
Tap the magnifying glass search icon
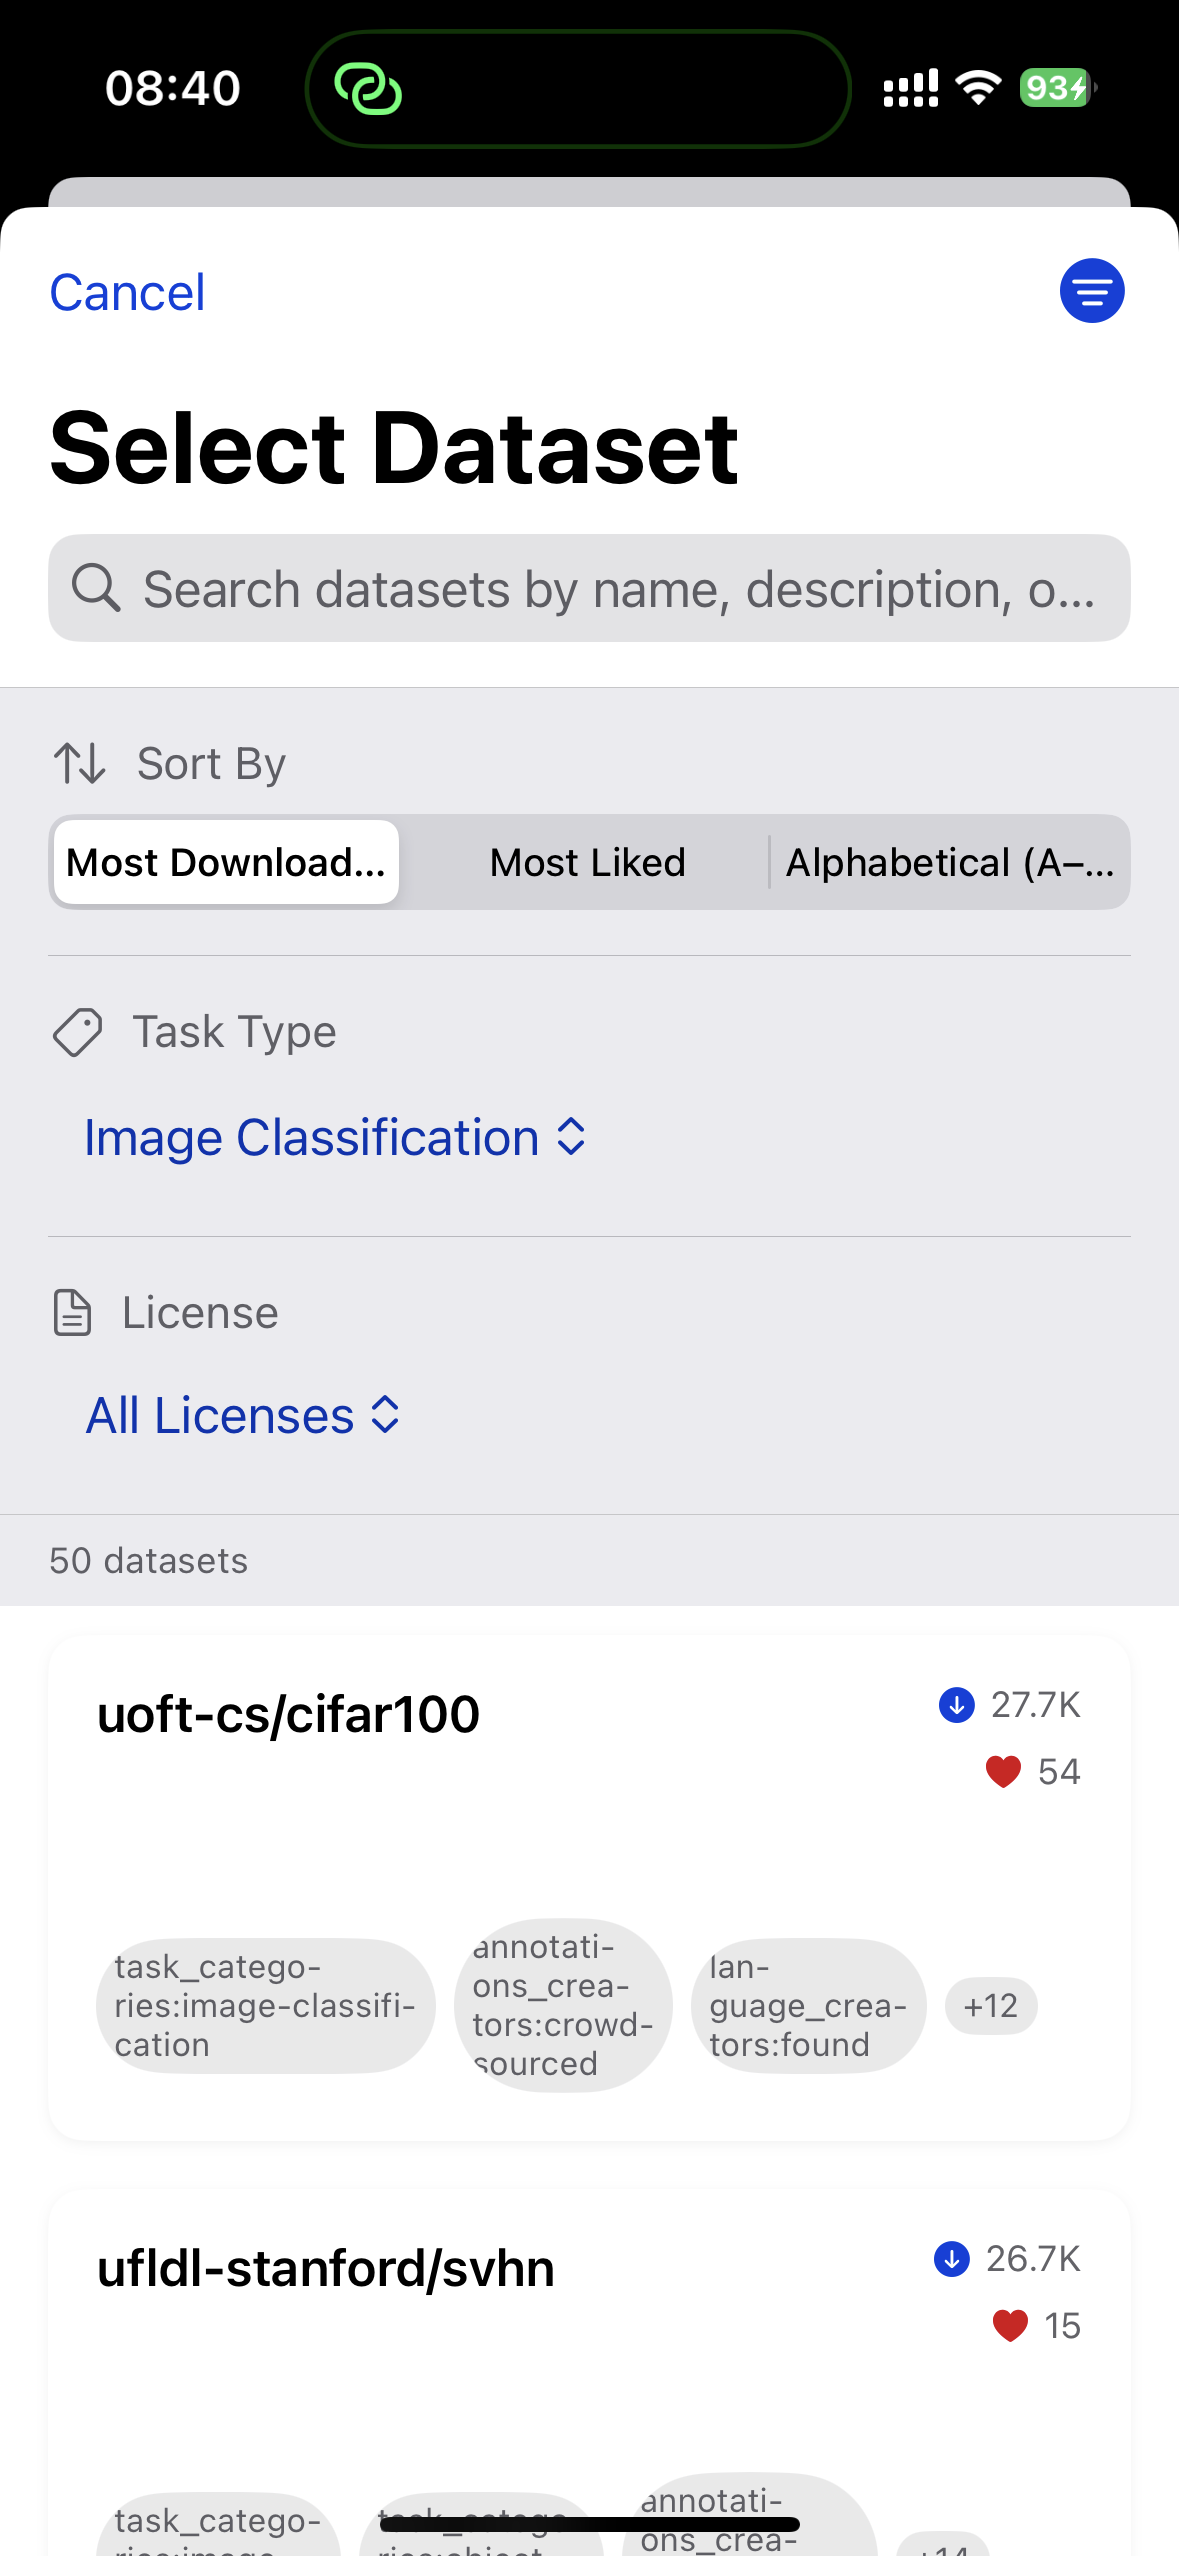96,588
